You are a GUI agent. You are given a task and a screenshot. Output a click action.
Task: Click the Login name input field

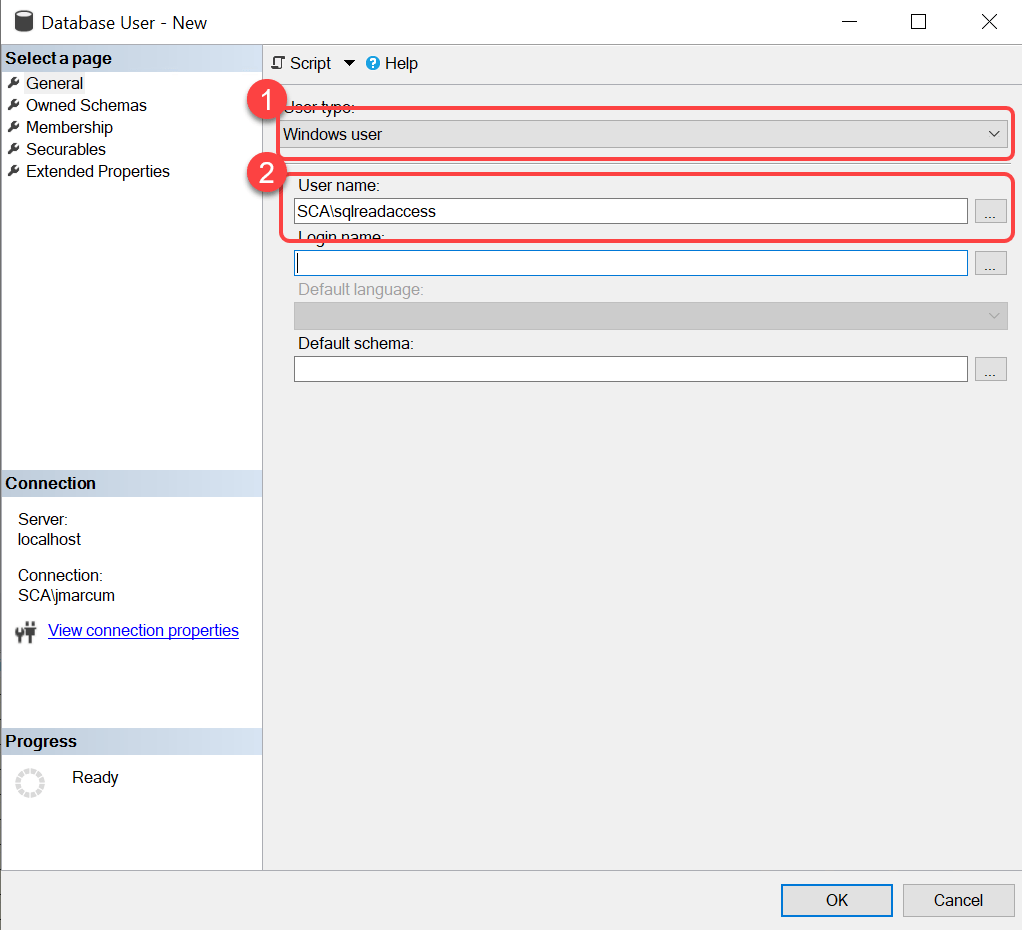click(x=630, y=263)
